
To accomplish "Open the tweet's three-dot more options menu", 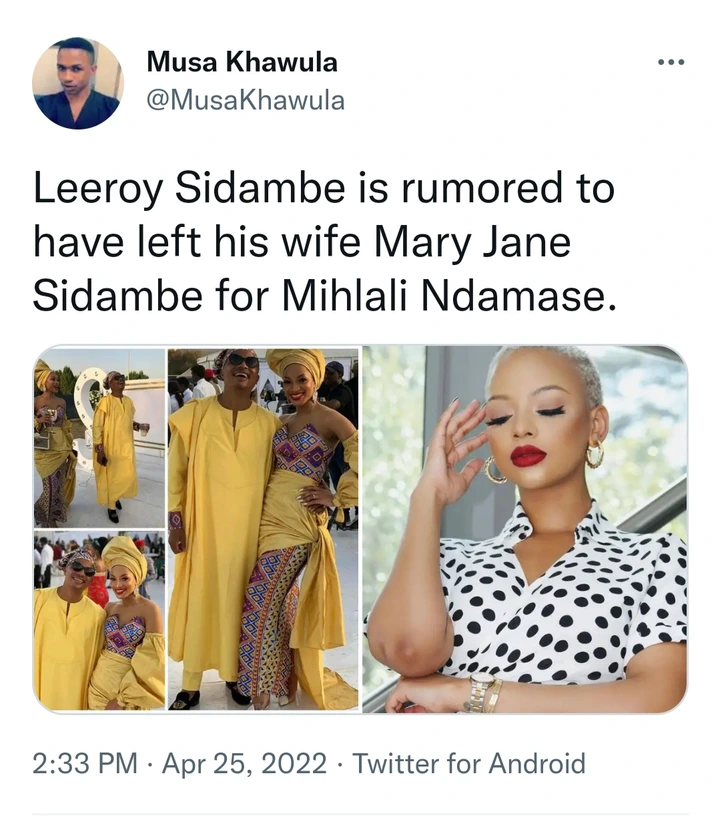I will point(671,63).
